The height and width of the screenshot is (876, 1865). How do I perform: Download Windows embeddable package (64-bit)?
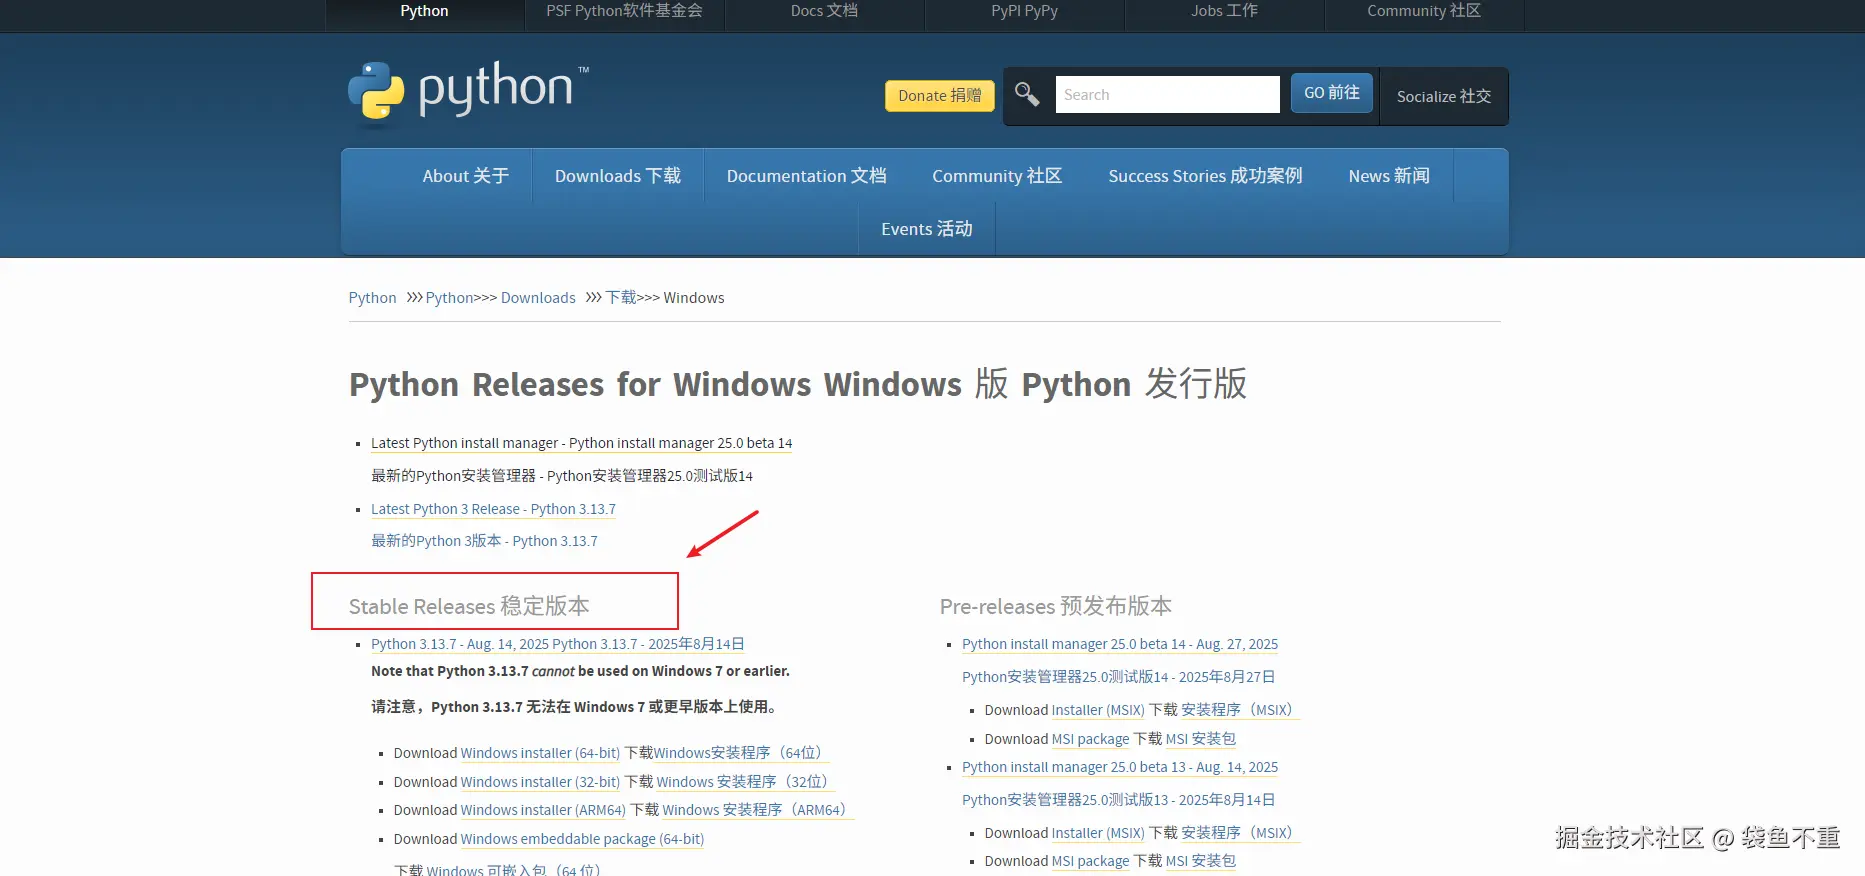tap(582, 839)
